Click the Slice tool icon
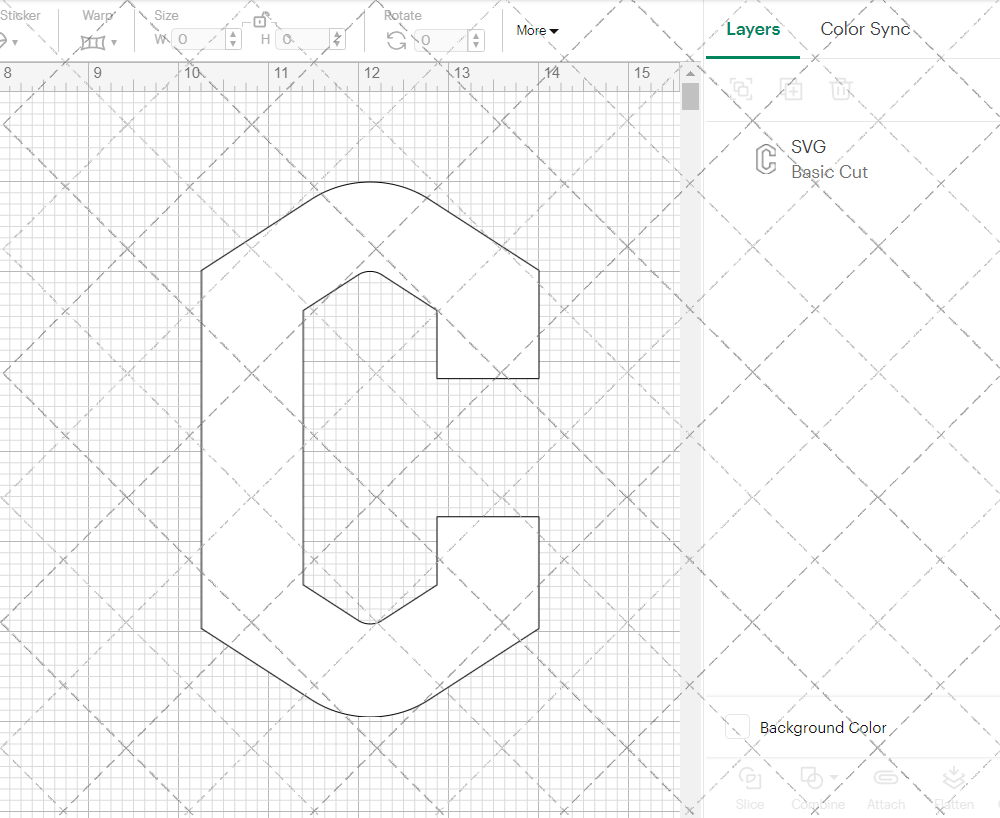This screenshot has width=1000, height=818. pyautogui.click(x=749, y=778)
